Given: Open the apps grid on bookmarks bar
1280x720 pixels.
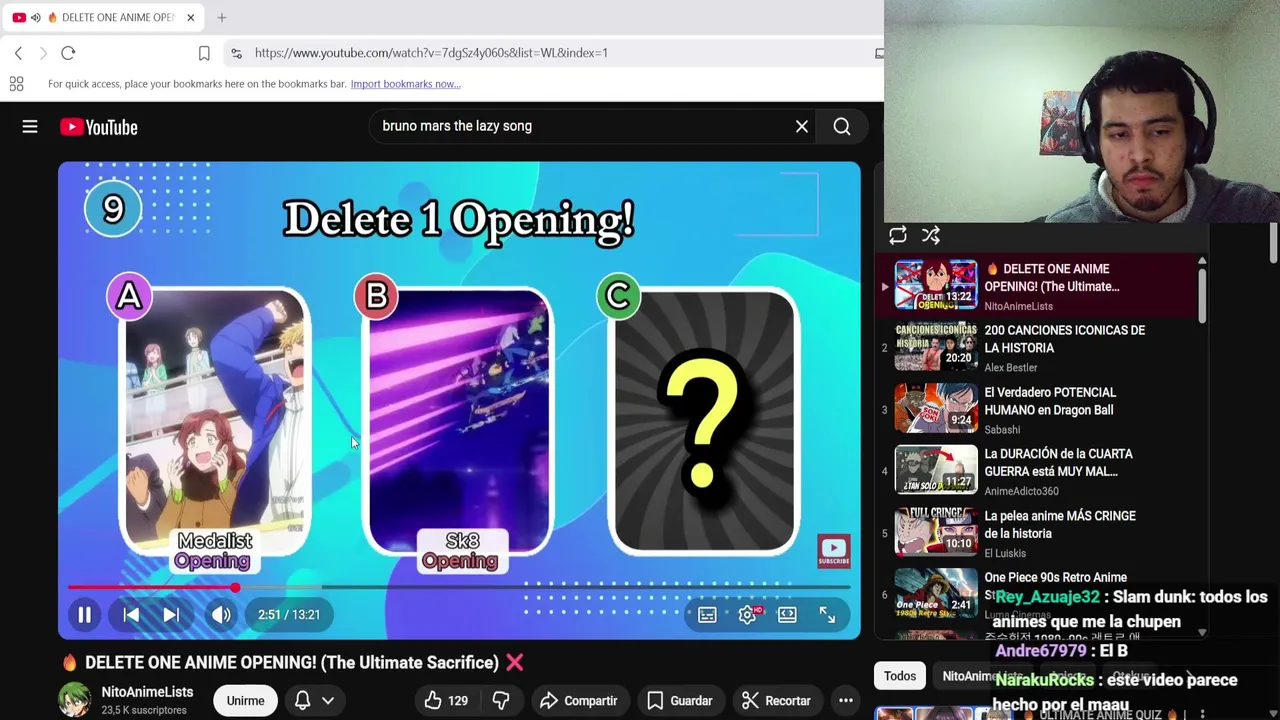Looking at the screenshot, I should click(x=16, y=84).
